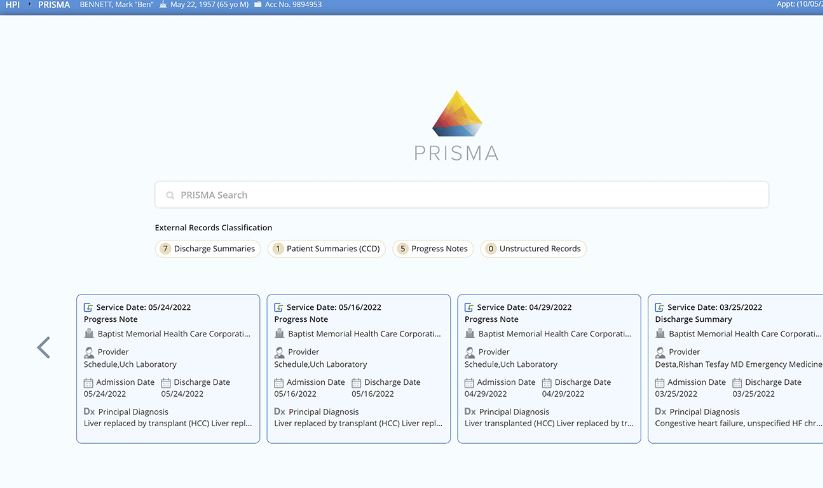Click the facility building icon on 04/29/2022 card
Screen dimensions: 823x488
click(x=470, y=333)
